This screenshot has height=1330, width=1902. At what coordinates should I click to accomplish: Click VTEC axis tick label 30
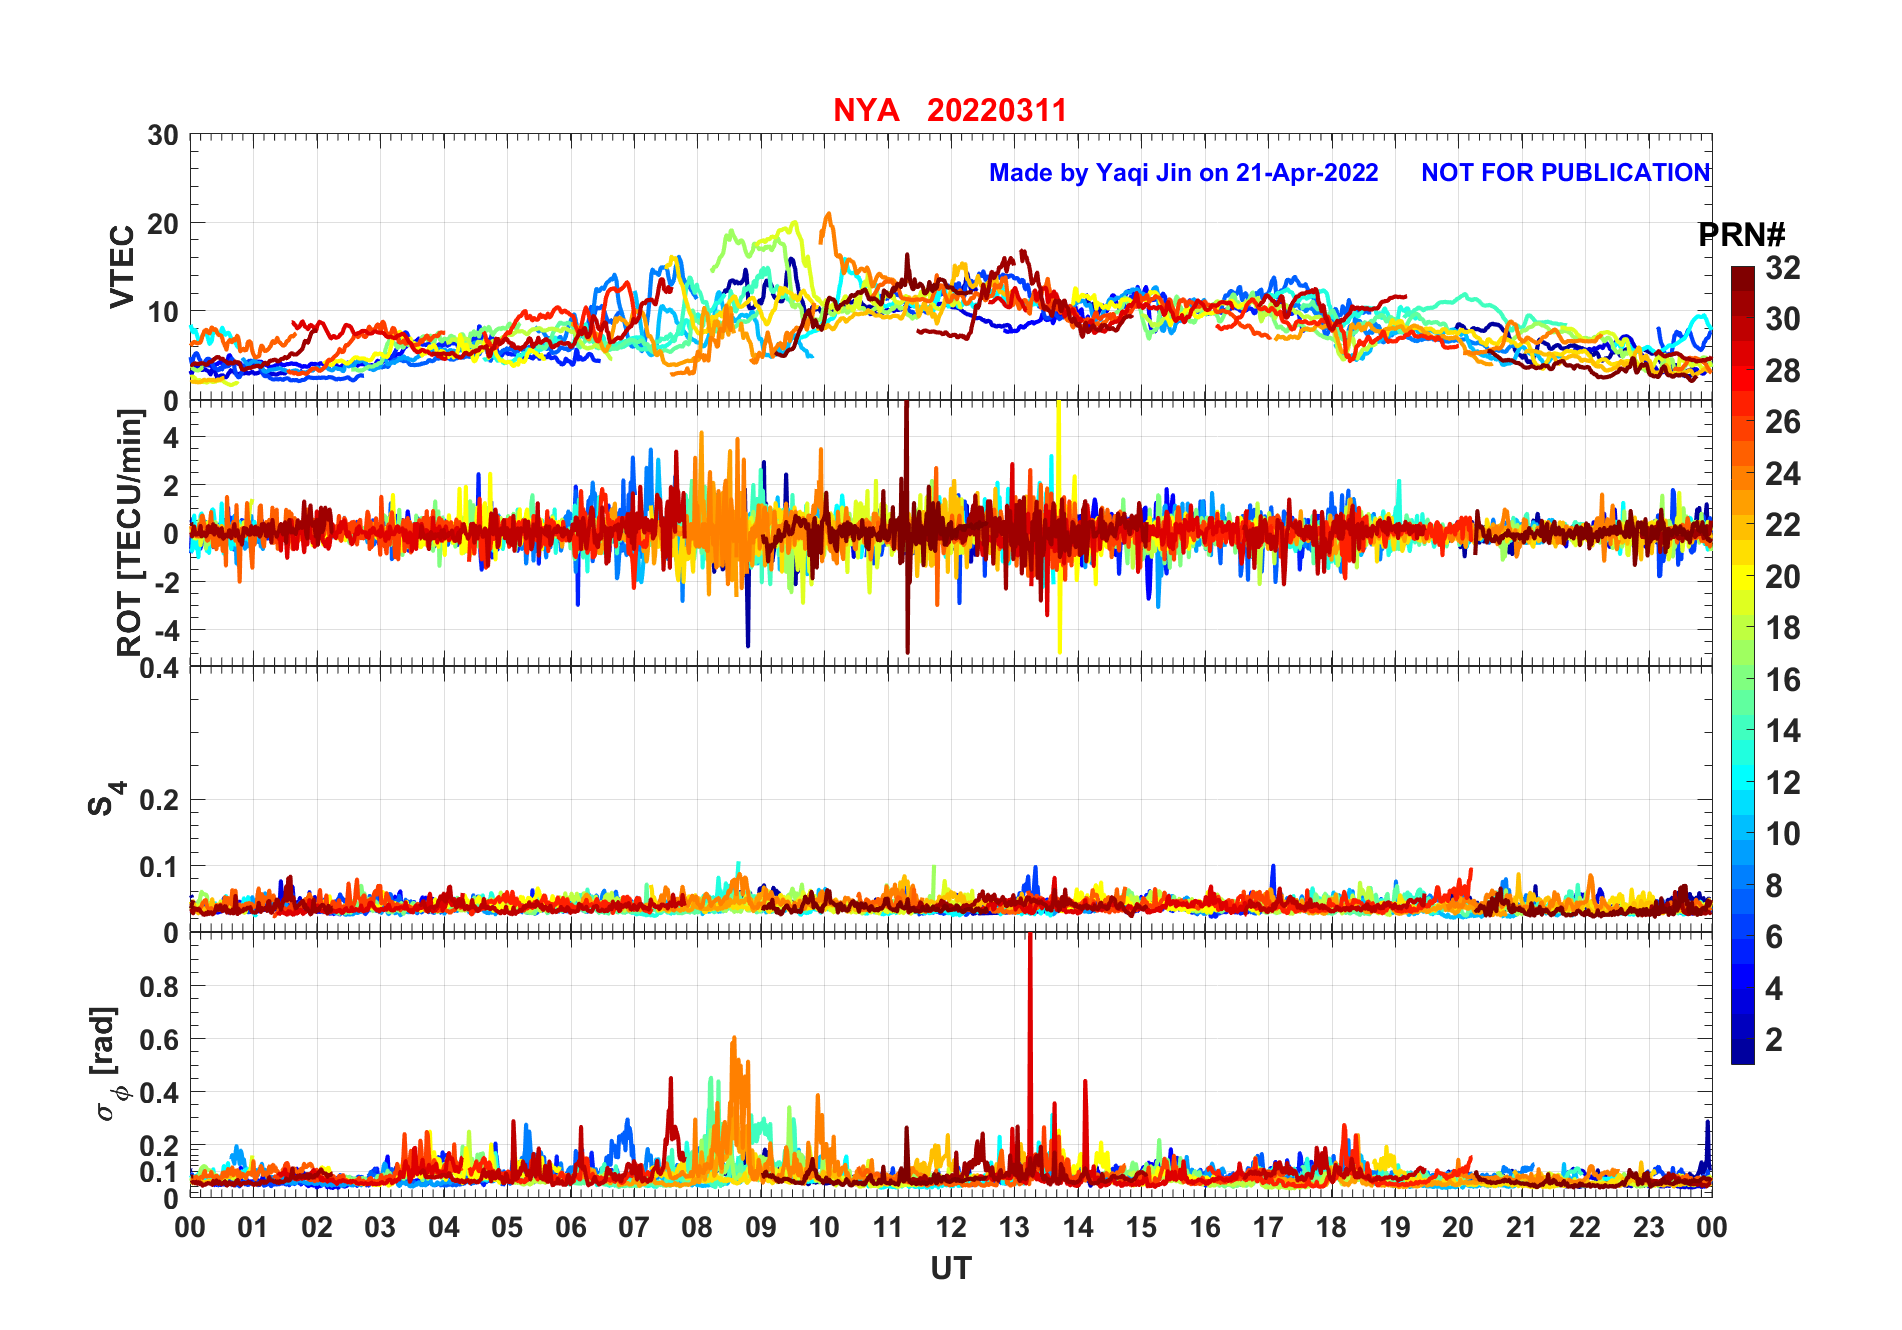point(162,135)
